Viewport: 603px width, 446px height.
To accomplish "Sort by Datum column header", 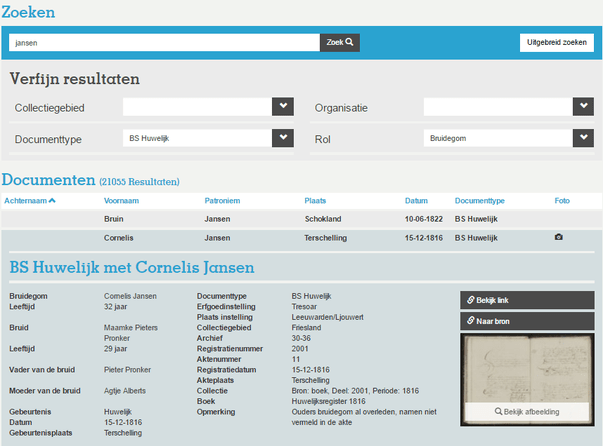I will point(416,201).
